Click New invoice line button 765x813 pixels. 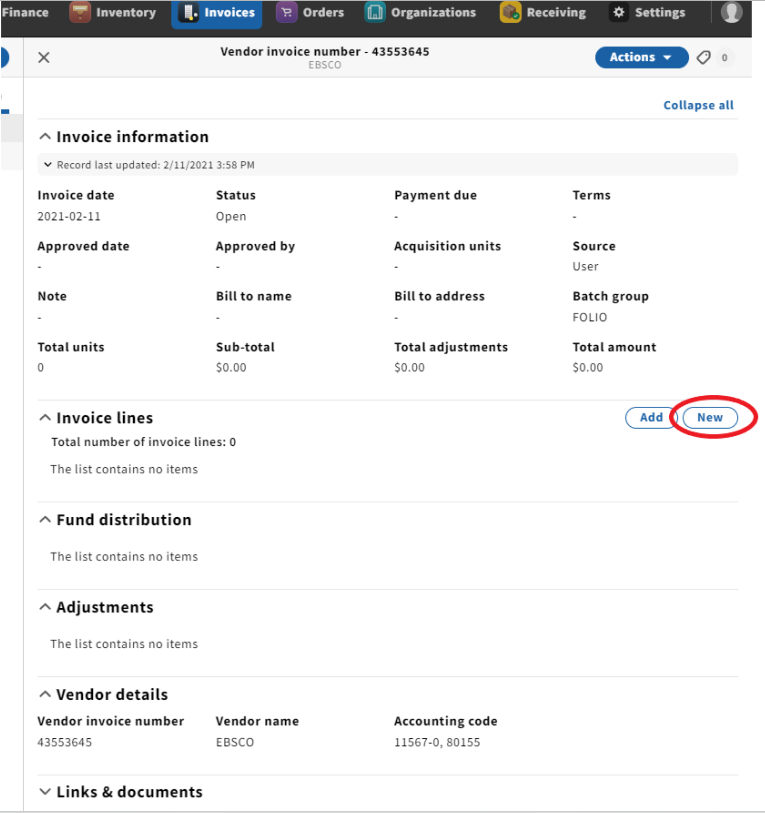click(x=710, y=418)
